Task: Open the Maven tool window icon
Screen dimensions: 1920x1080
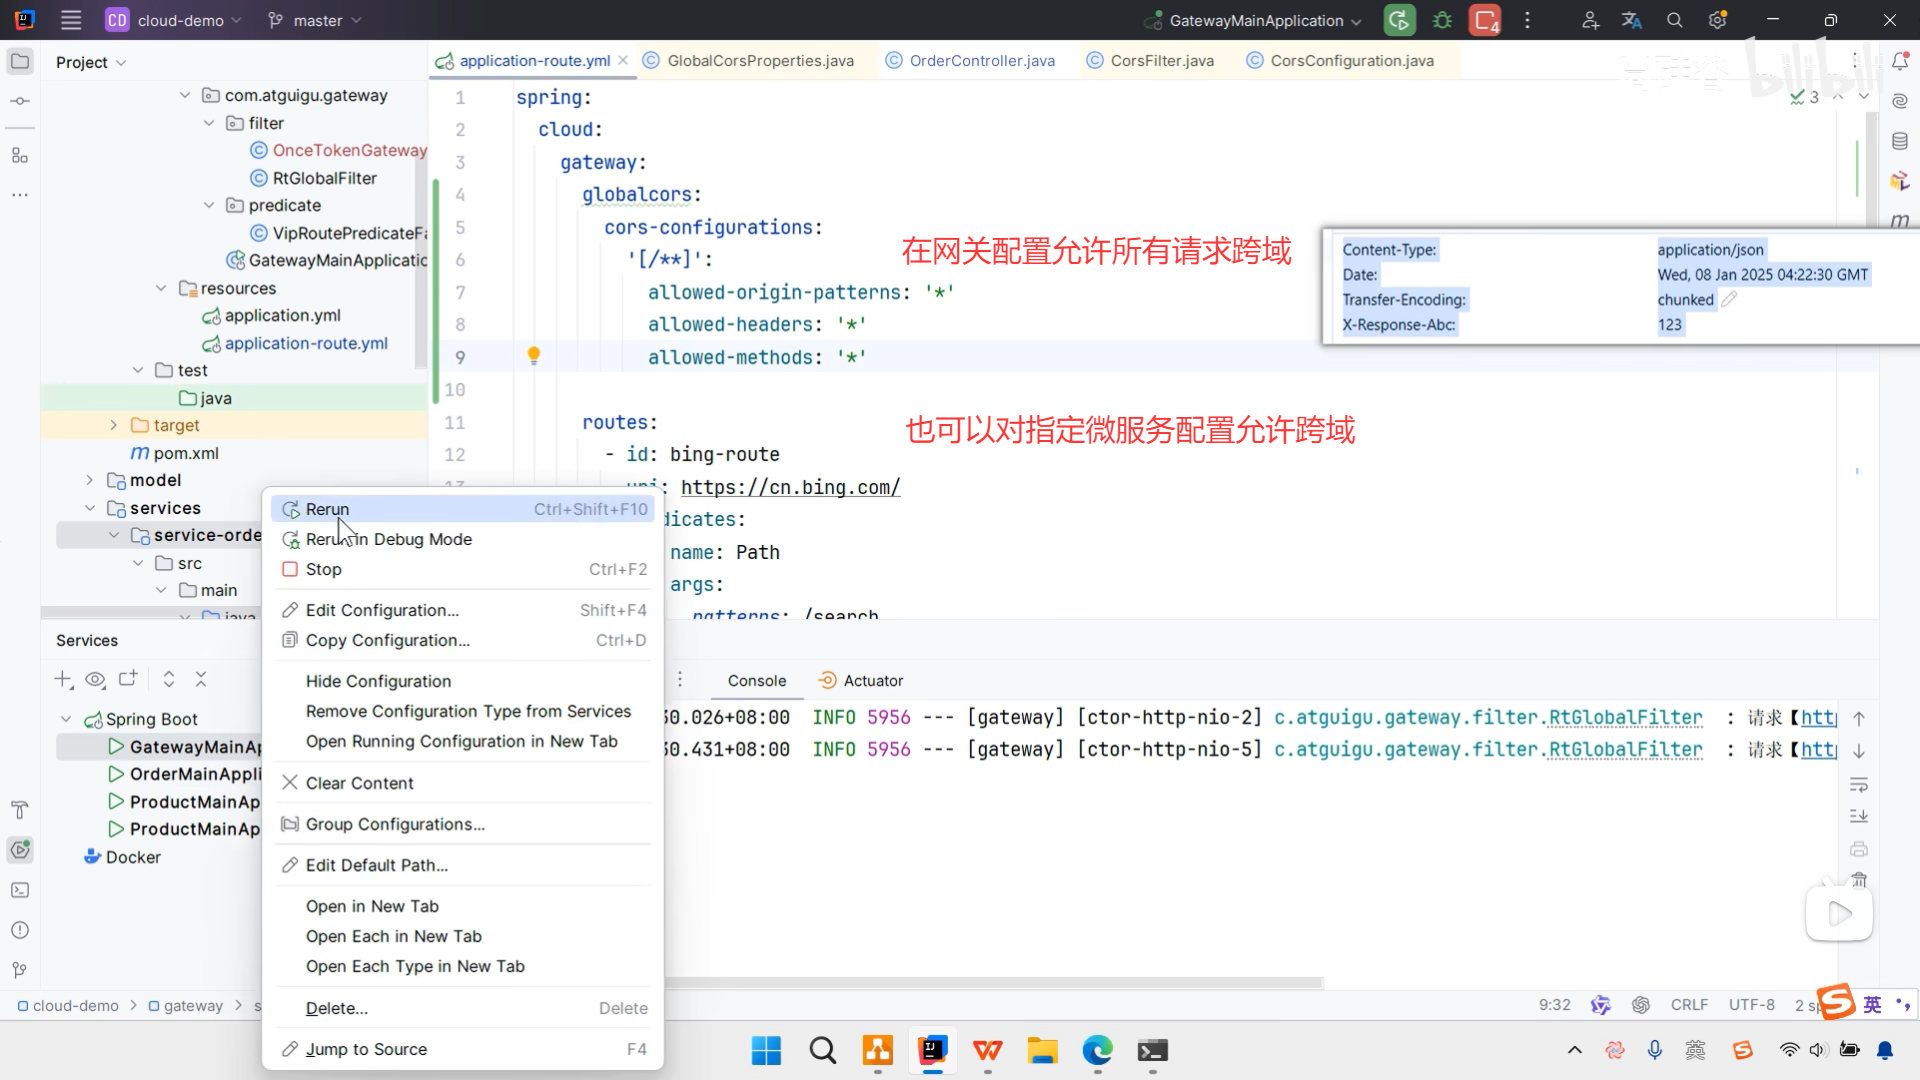Action: coord(1900,220)
